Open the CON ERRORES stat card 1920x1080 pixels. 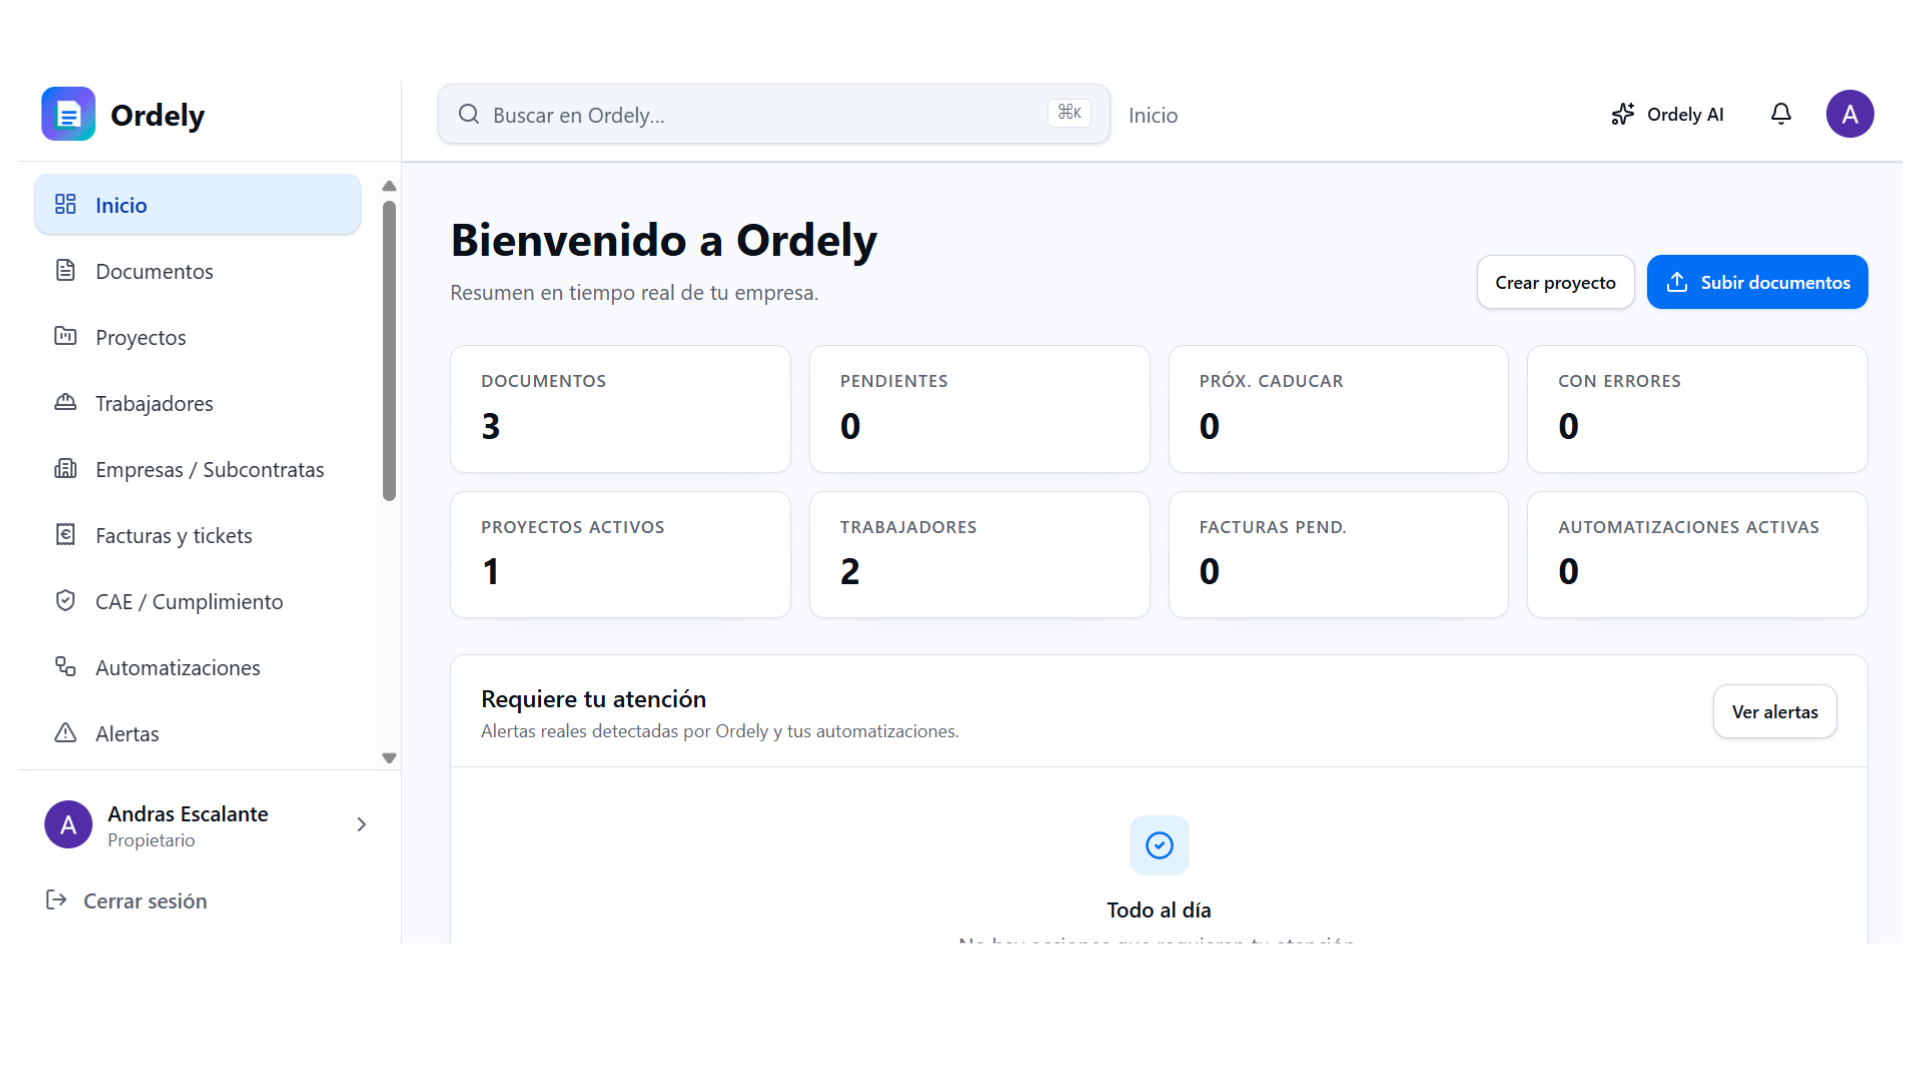[x=1697, y=409]
